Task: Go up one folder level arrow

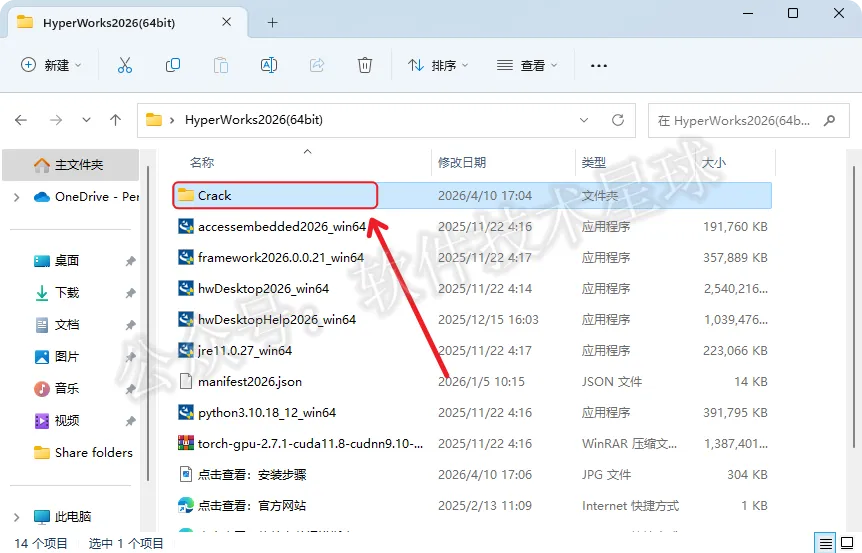Action: click(x=115, y=120)
